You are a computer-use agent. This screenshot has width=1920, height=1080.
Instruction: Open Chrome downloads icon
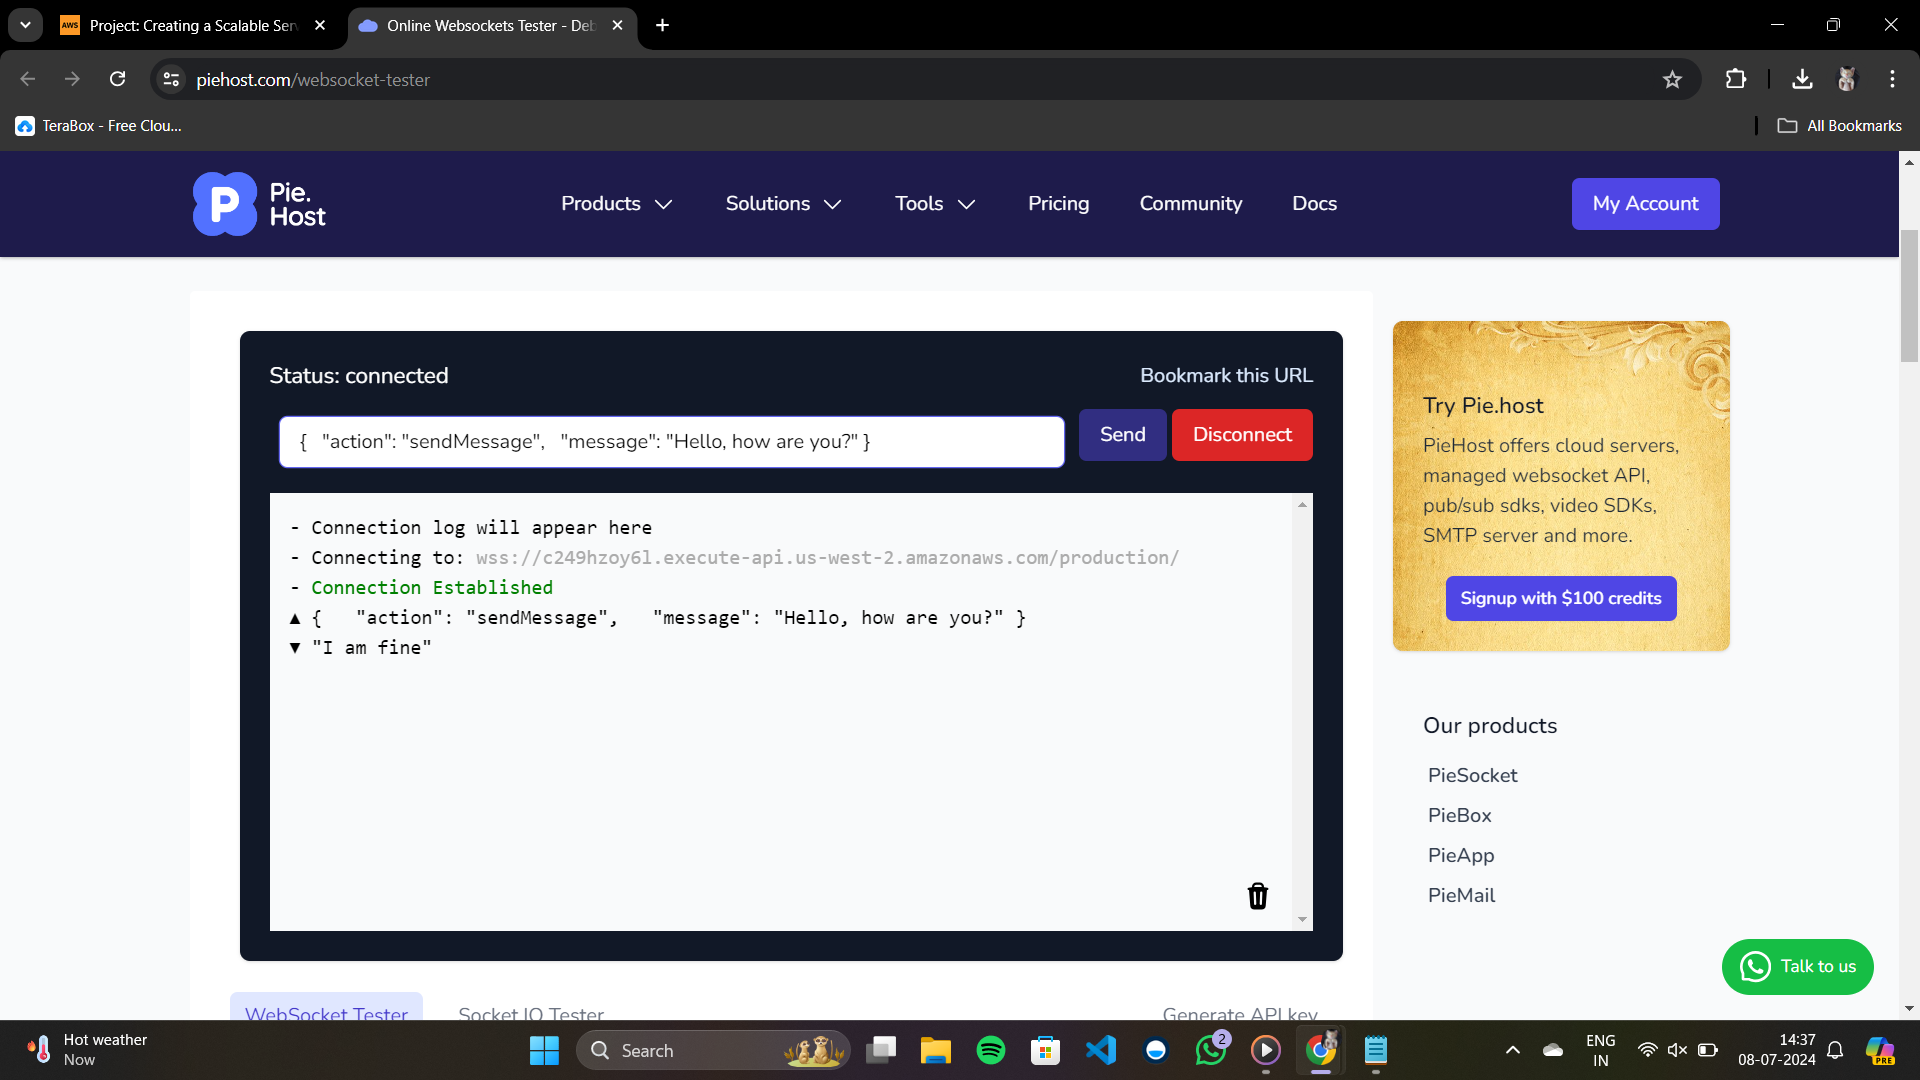pyautogui.click(x=1802, y=79)
